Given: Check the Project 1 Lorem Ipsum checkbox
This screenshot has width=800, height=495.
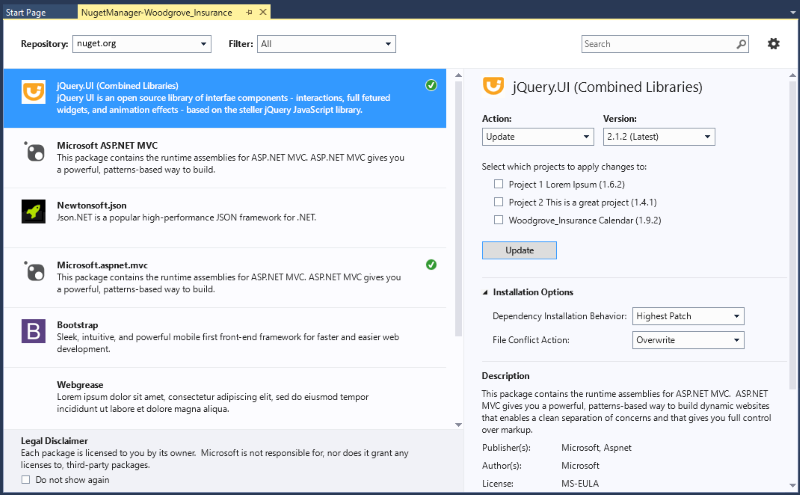Looking at the screenshot, I should pyautogui.click(x=499, y=184).
